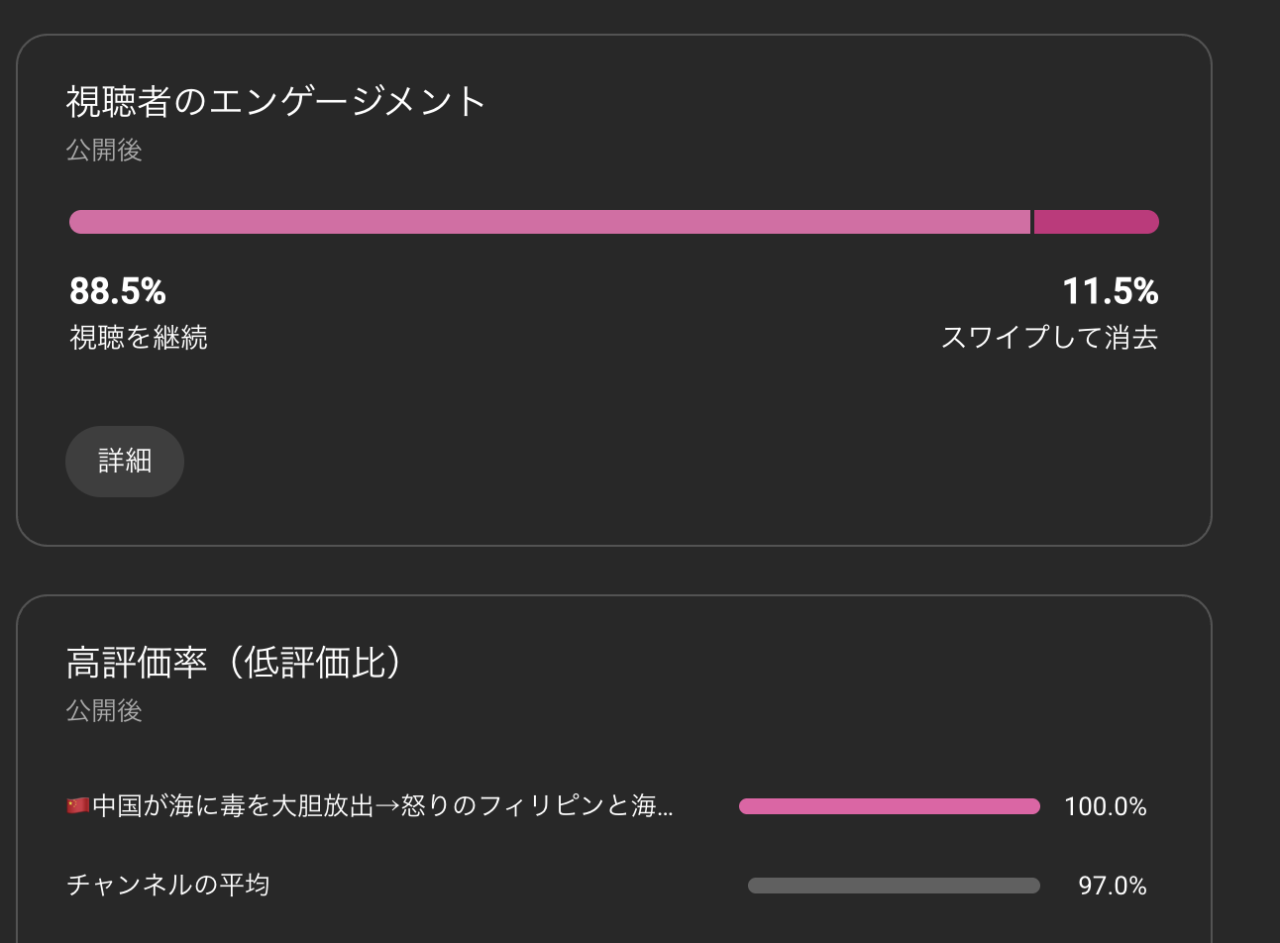1280x943 pixels.
Task: Click the light pink 視聴を継続 bar segment
Action: [548, 222]
